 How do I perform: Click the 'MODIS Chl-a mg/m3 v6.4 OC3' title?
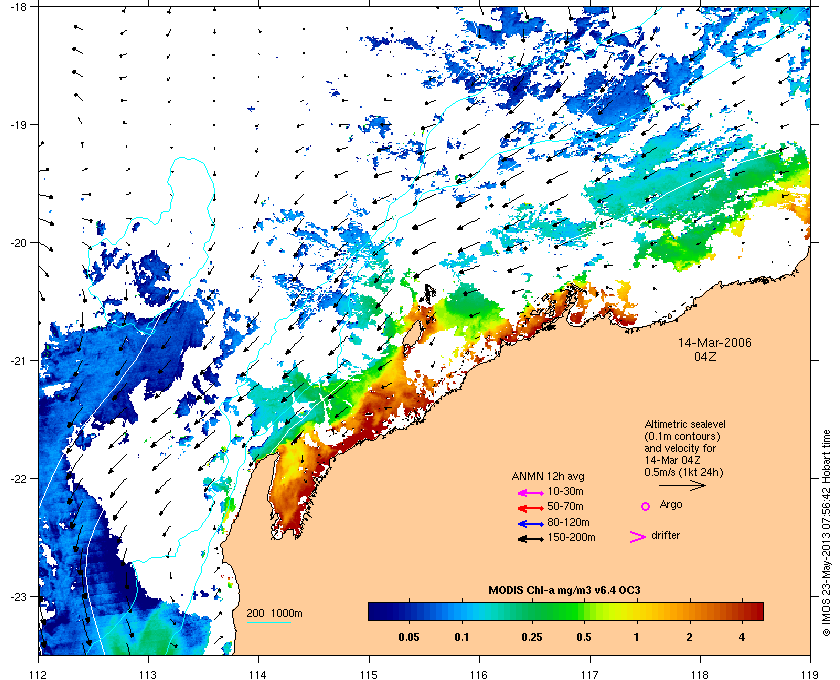(x=564, y=591)
